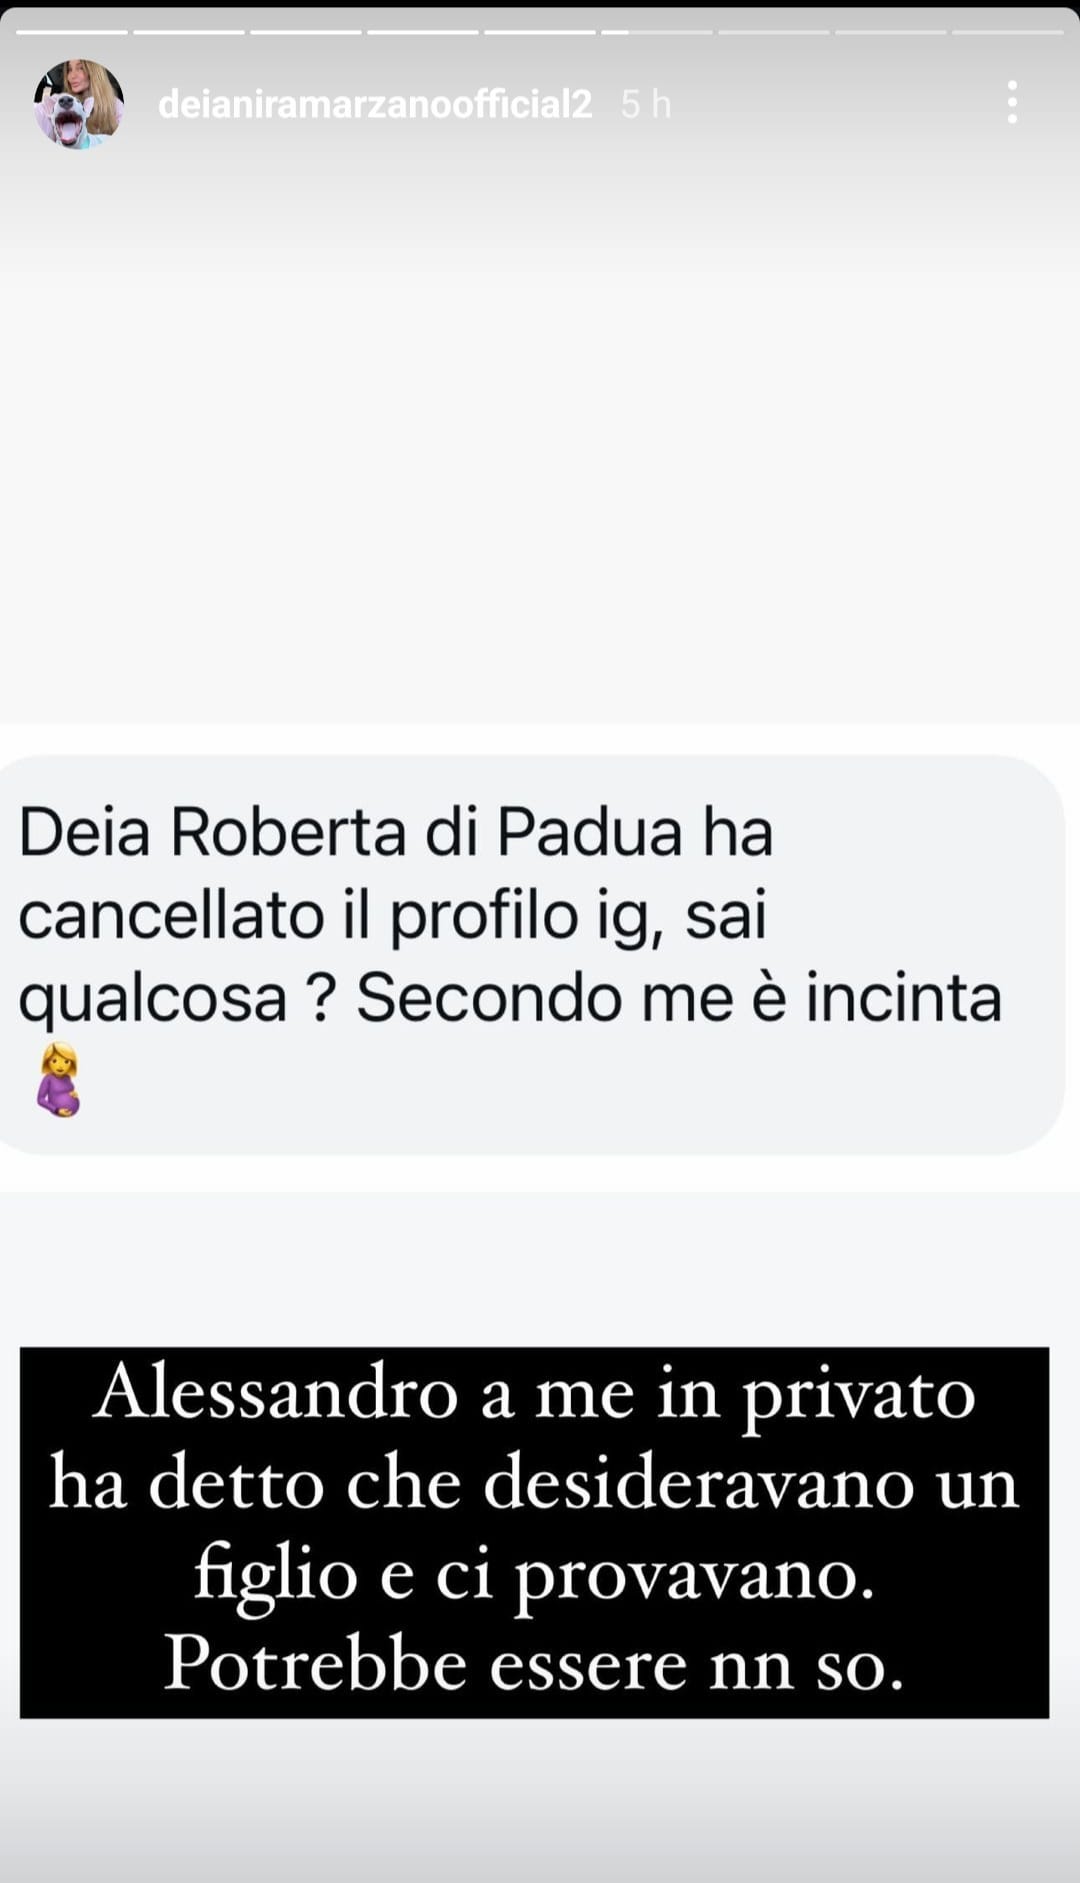
Task: Jump to the first story progress segment
Action: [72, 32]
